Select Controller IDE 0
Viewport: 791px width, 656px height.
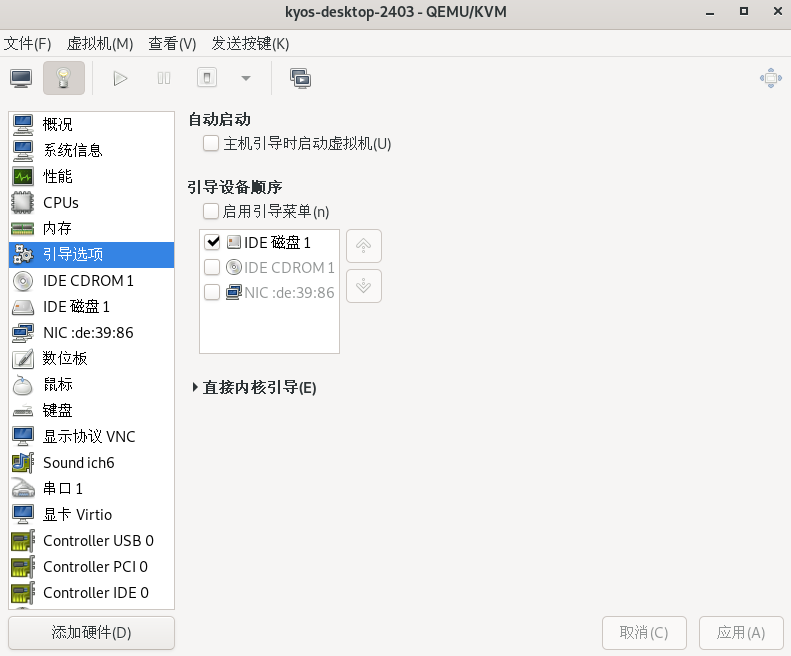pos(92,593)
